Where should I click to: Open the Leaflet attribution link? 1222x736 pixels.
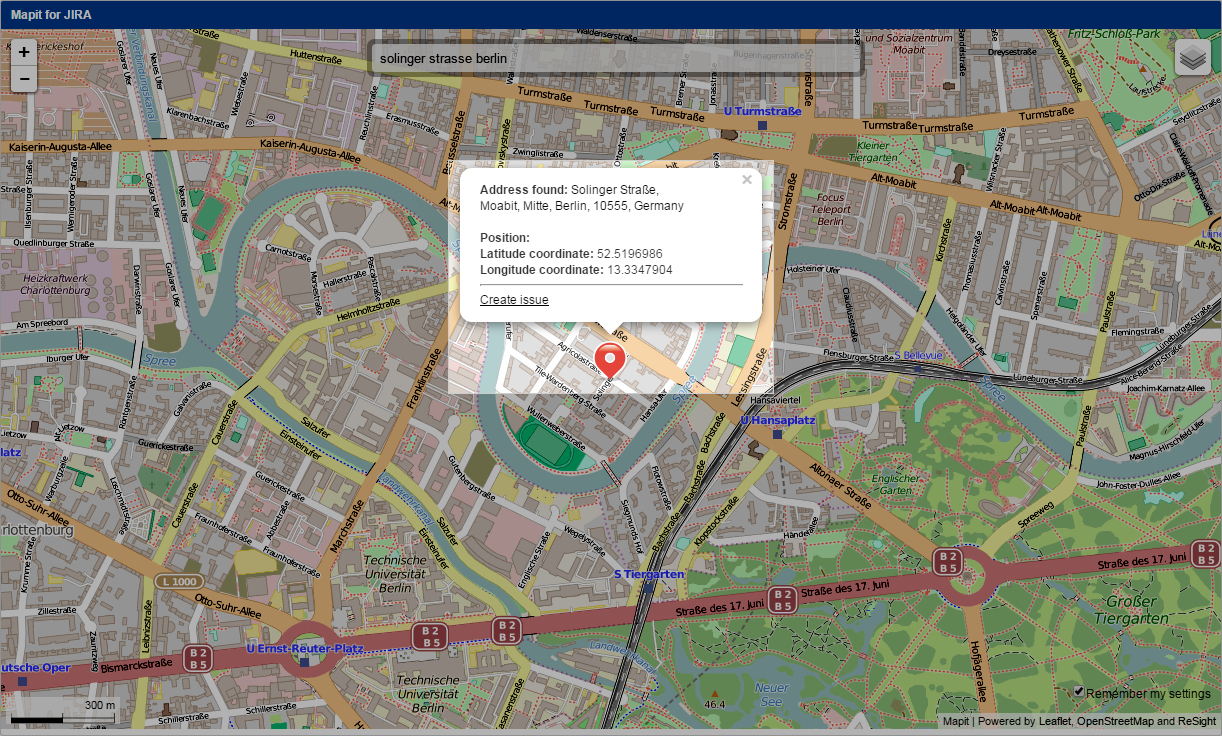1055,720
